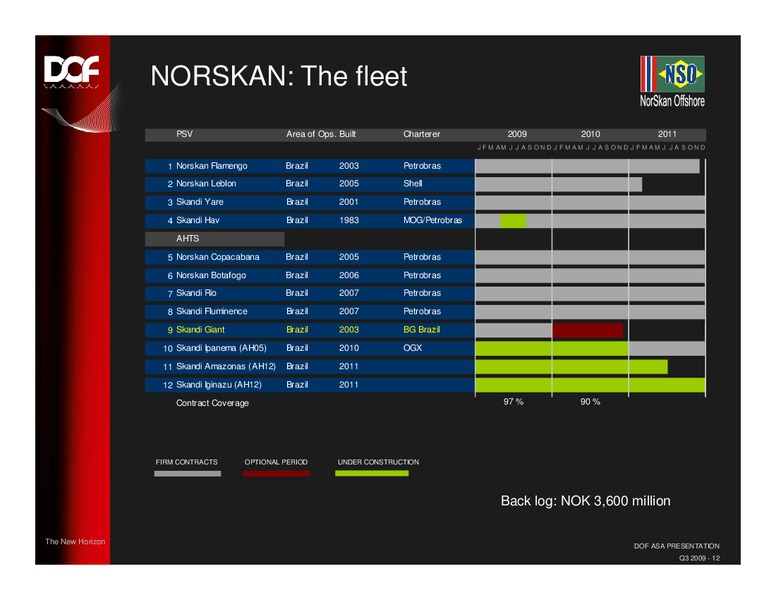776x600 pixels.
Task: Click the green construction bar for Skandi Iginazu
Action: 590,385
